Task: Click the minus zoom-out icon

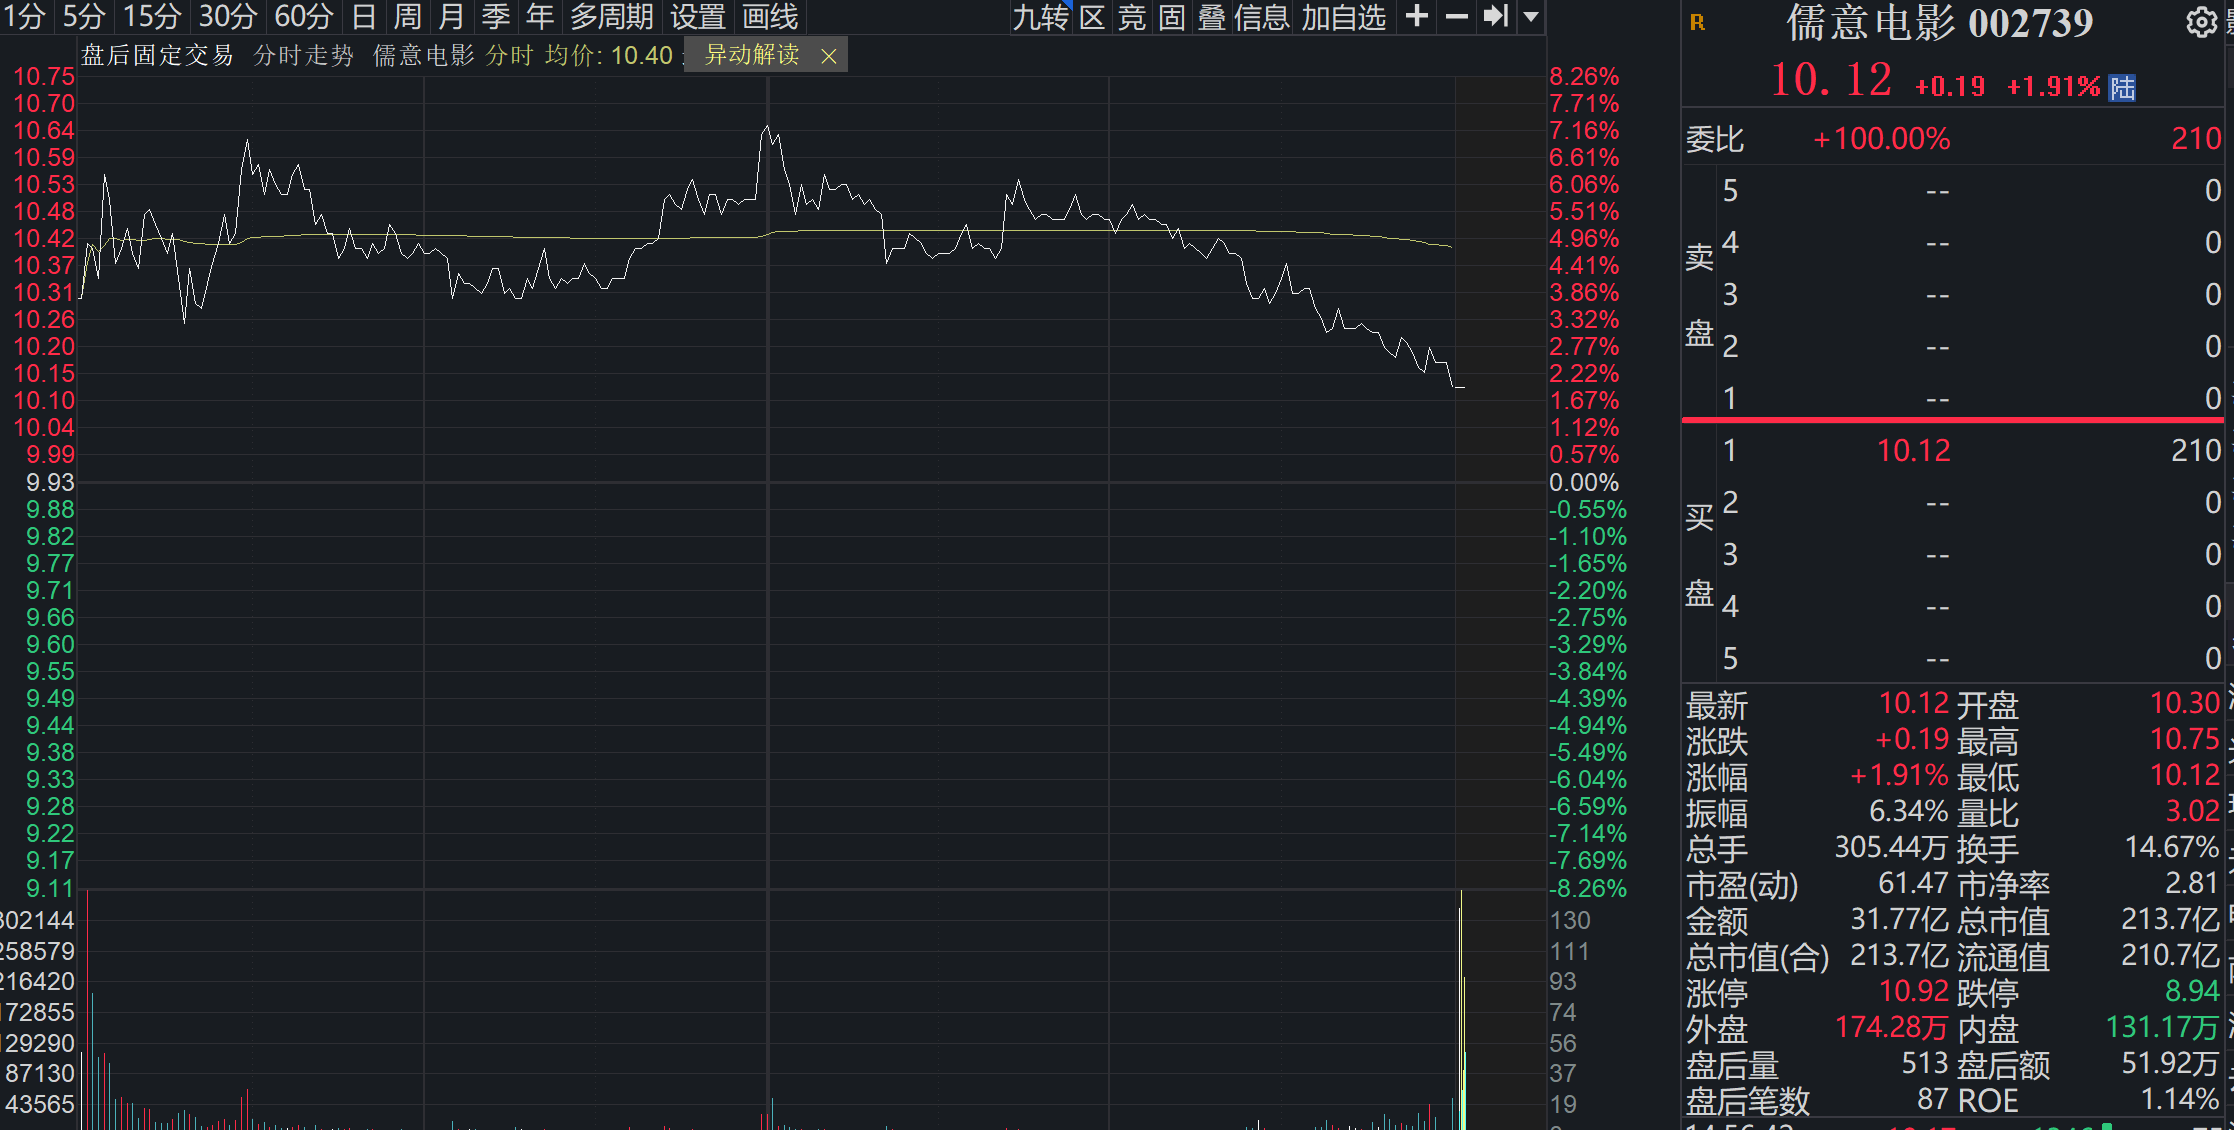Action: (1457, 16)
